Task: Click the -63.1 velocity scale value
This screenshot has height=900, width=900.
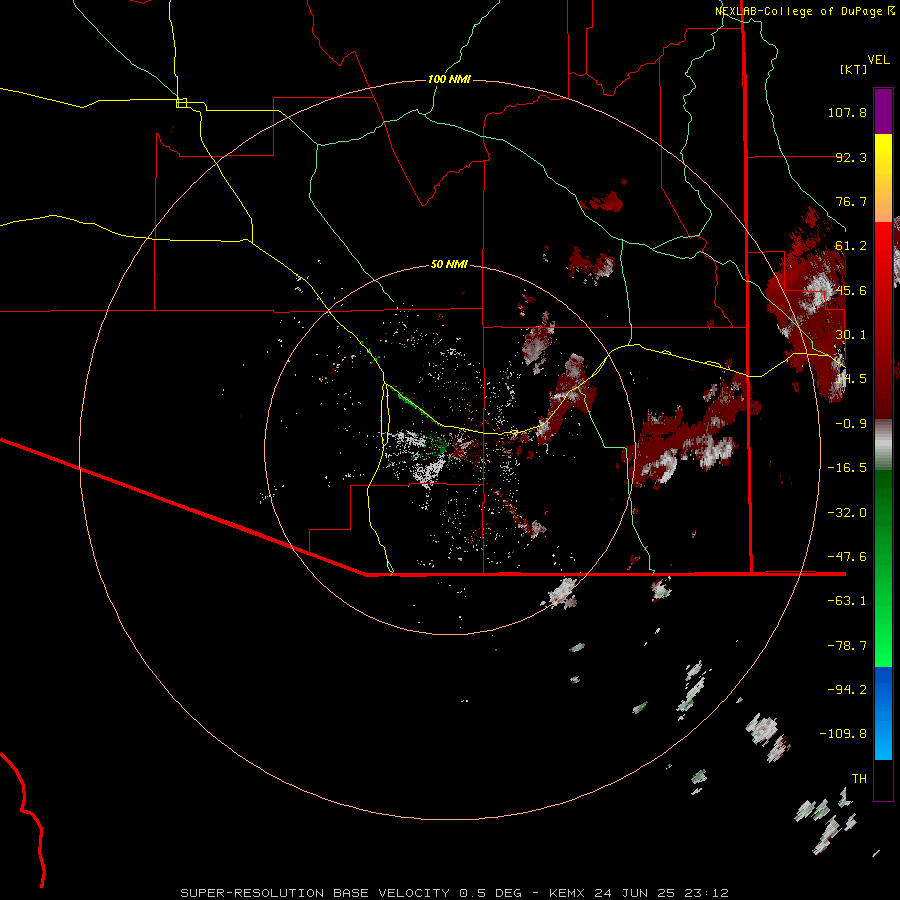Action: click(x=847, y=601)
